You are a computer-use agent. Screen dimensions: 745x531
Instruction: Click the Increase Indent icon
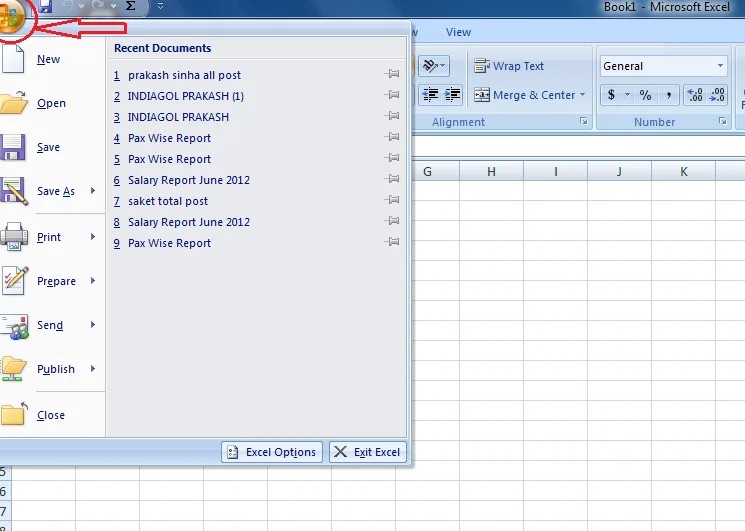(x=452, y=95)
